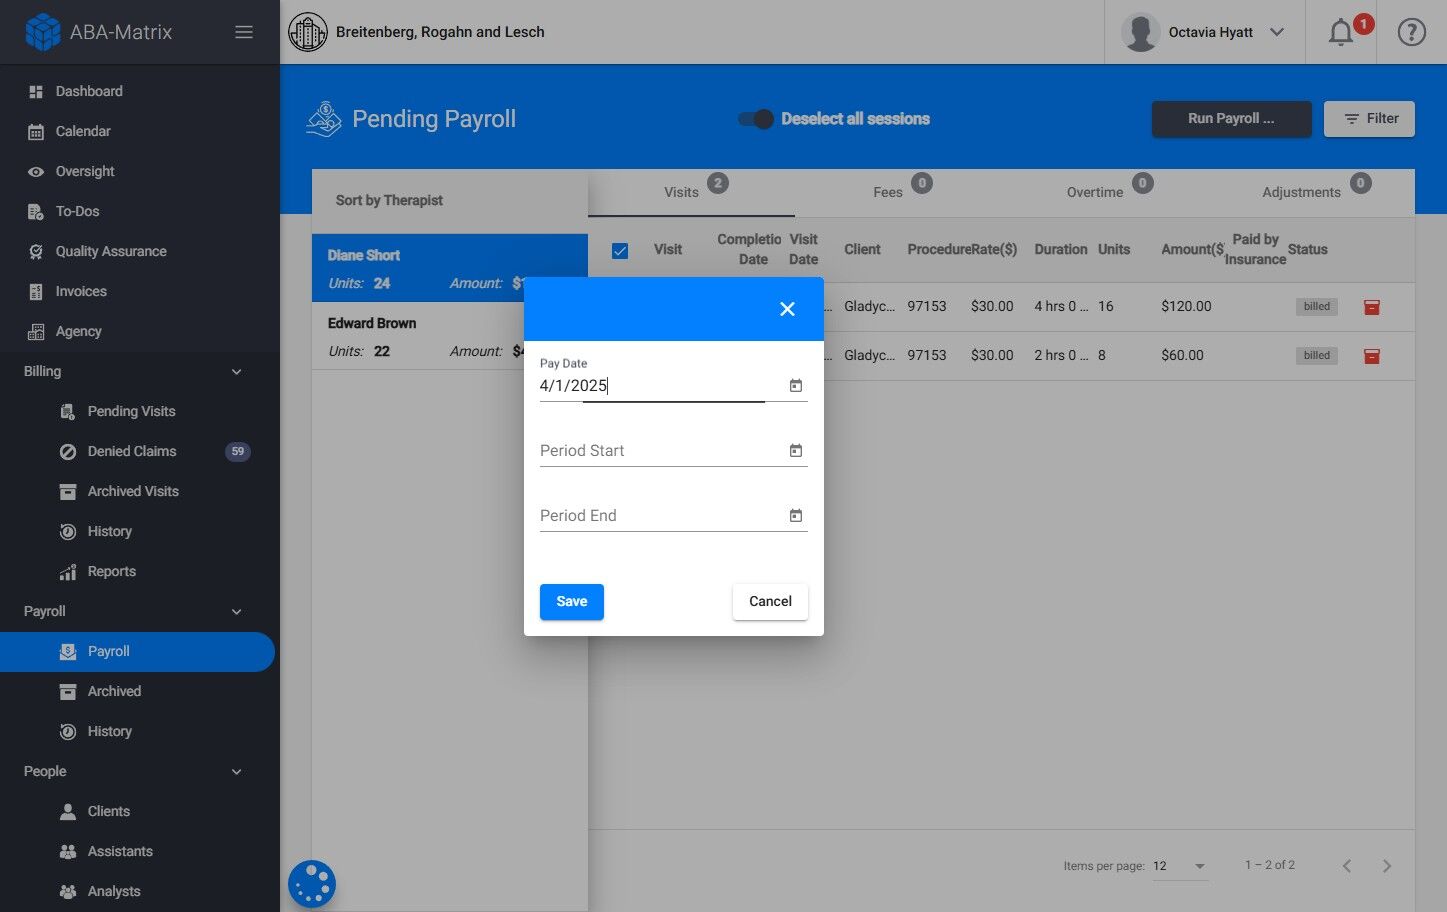Open the notification bell alerts
Image resolution: width=1447 pixels, height=912 pixels.
click(1340, 32)
